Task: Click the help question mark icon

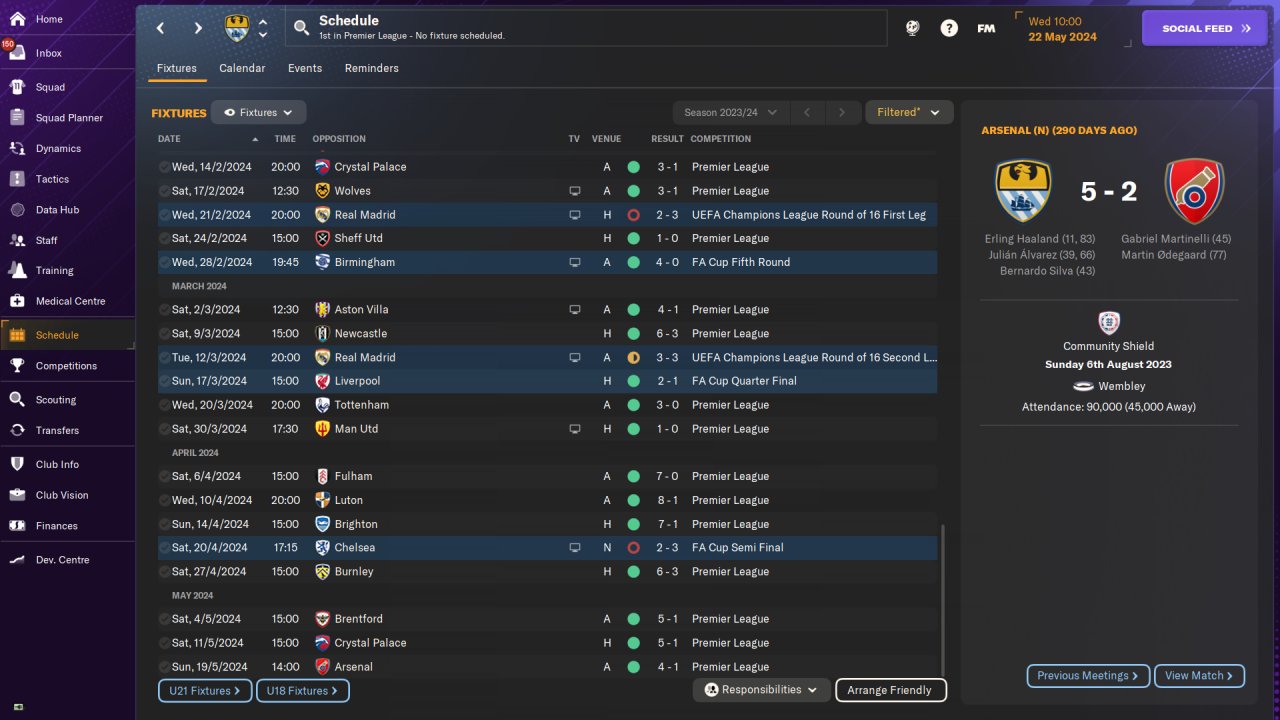Action: point(949,28)
